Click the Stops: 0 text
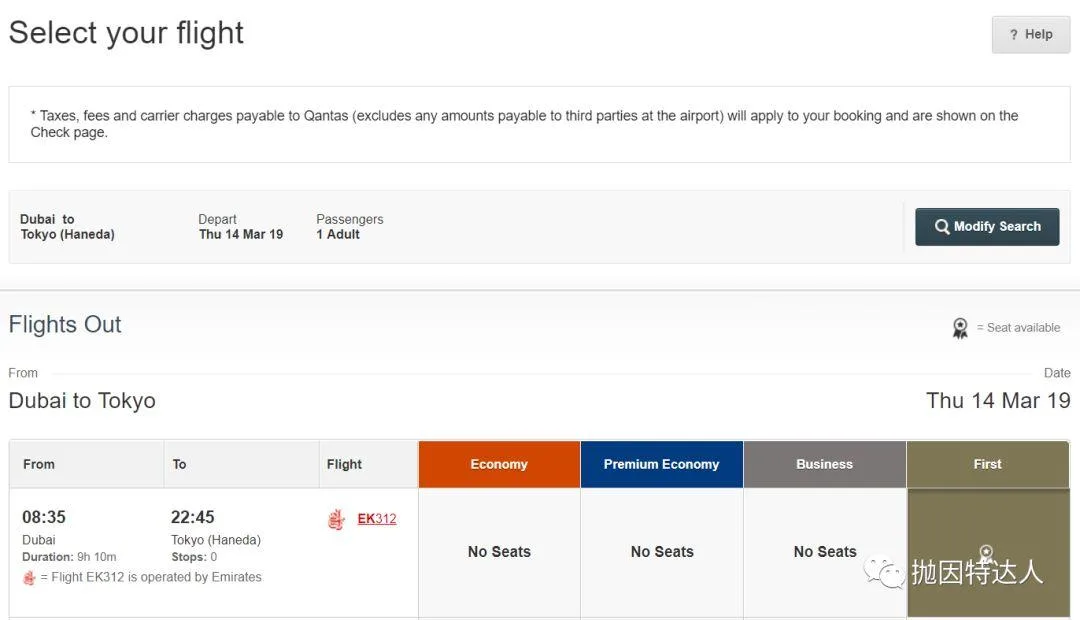The height and width of the screenshot is (620, 1080). click(194, 557)
